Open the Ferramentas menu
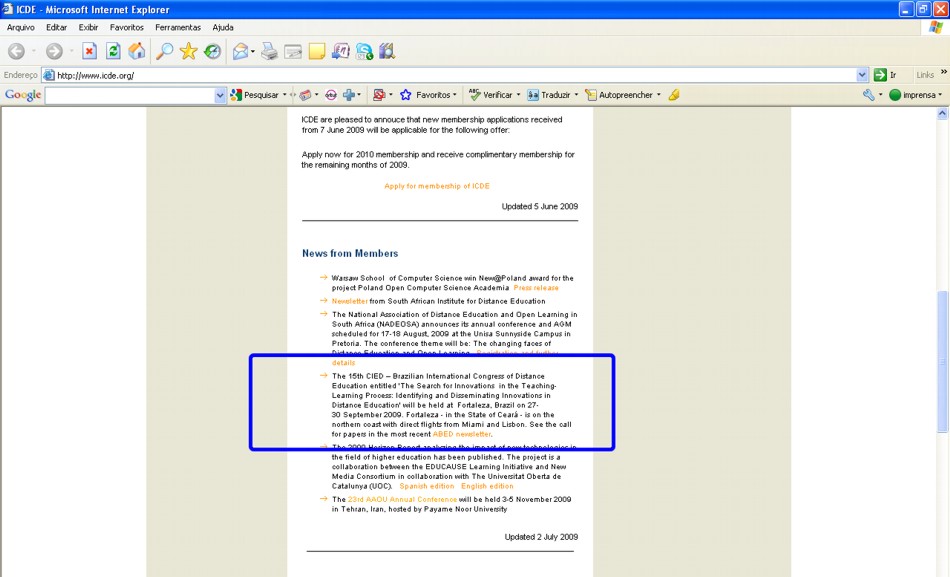950x577 pixels. pos(178,27)
